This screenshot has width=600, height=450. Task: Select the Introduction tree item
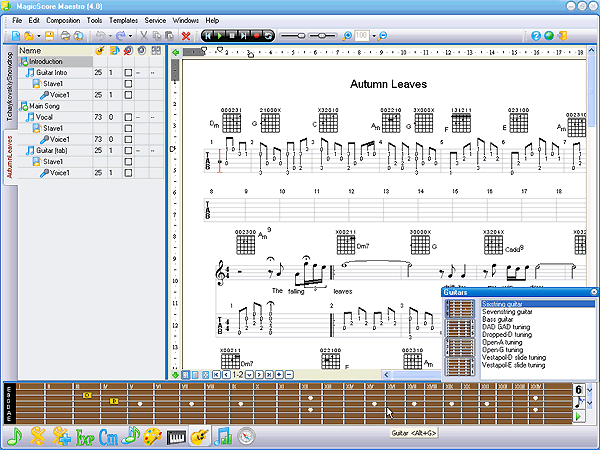click(x=46, y=61)
